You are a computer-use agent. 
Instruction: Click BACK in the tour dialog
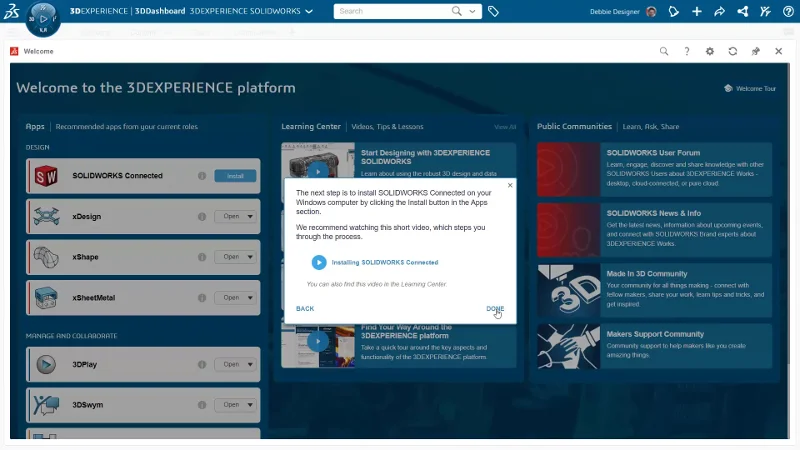pyautogui.click(x=305, y=309)
